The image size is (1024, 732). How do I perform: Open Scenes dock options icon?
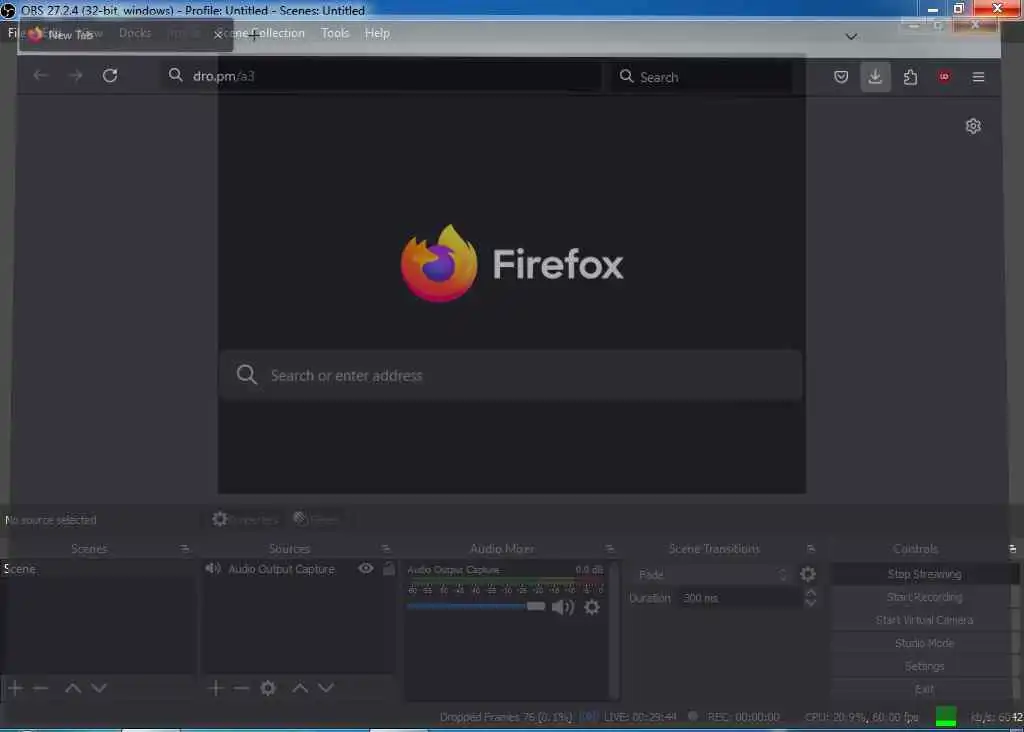click(185, 549)
